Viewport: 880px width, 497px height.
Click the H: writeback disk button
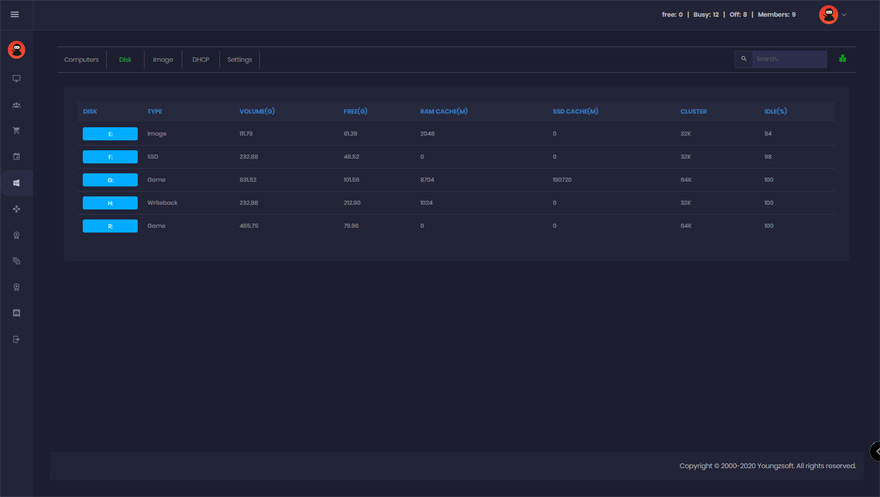tap(110, 203)
